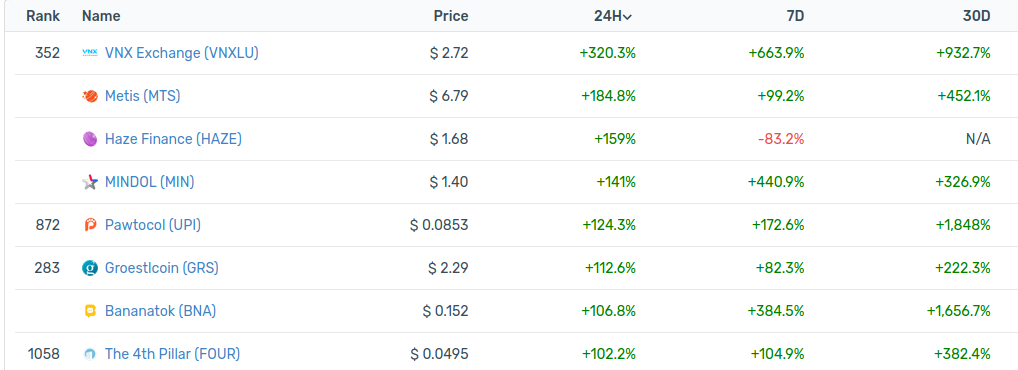The image size is (1018, 370).
Task: Click the Groestlcoin teal logo icon
Action: [90, 268]
